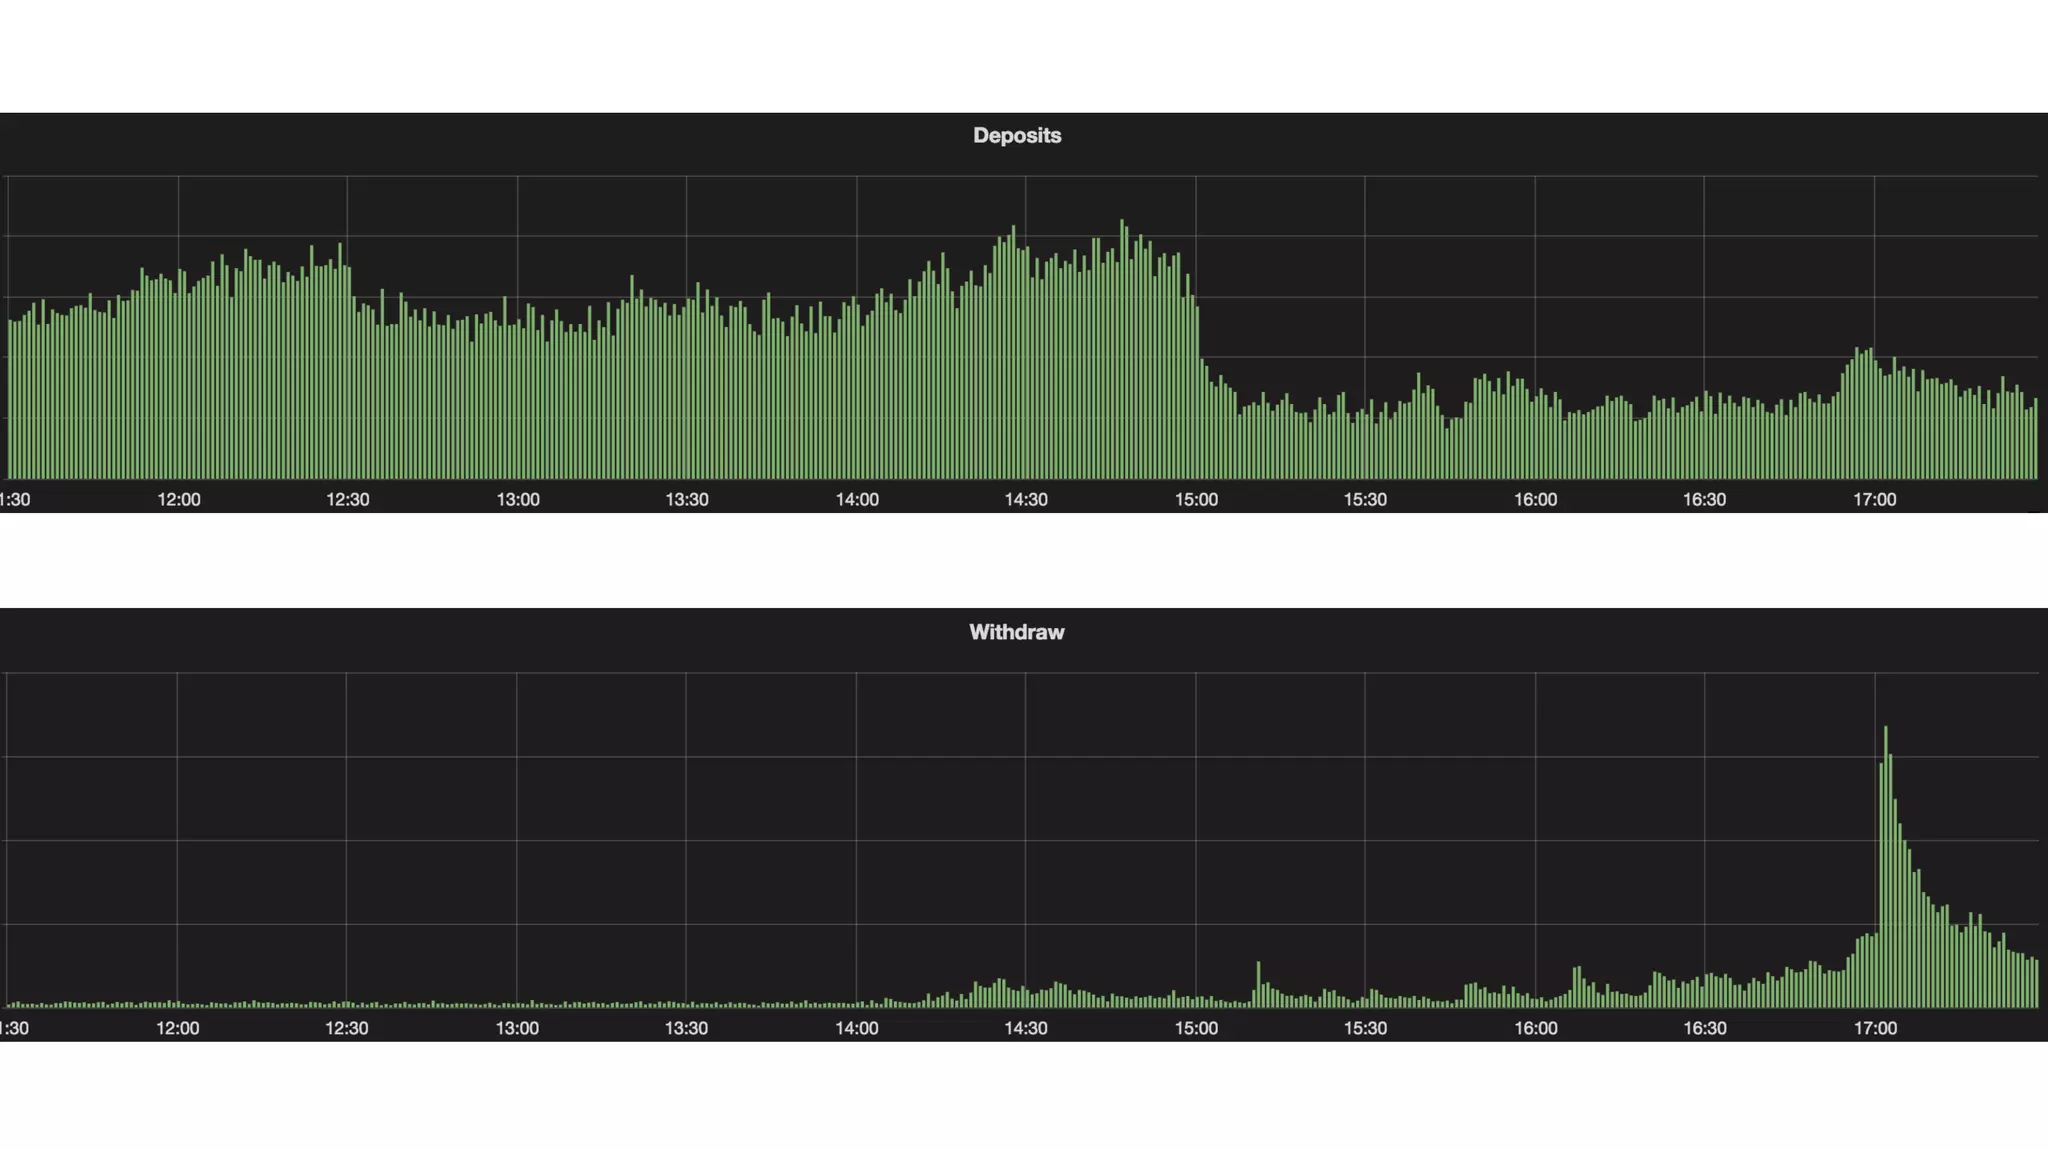The image size is (2048, 1150).
Task: Click 12:30 label on Withdraw axis
Action: (x=347, y=1028)
